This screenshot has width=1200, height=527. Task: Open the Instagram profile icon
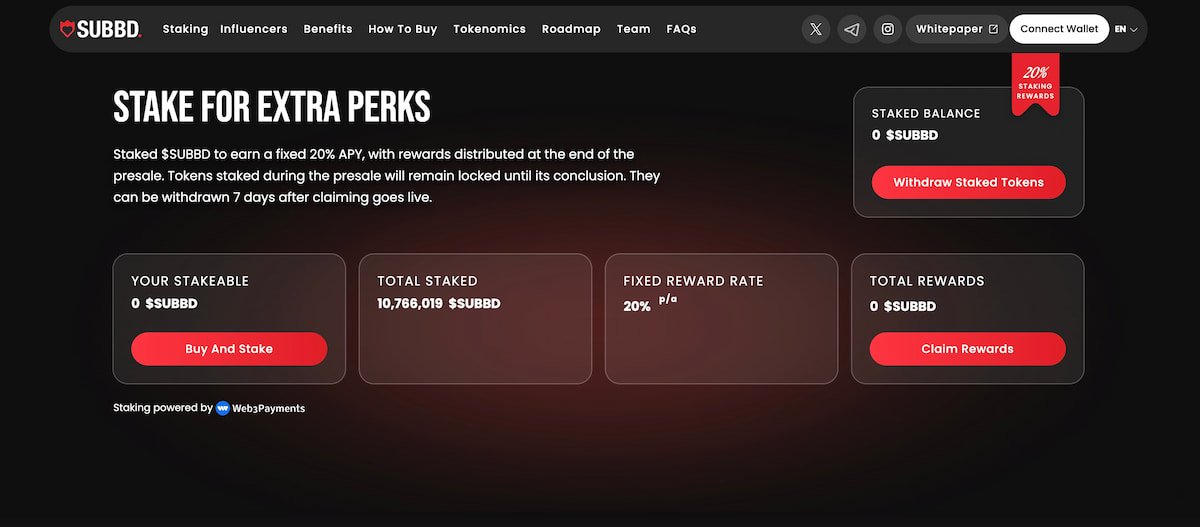pos(887,29)
